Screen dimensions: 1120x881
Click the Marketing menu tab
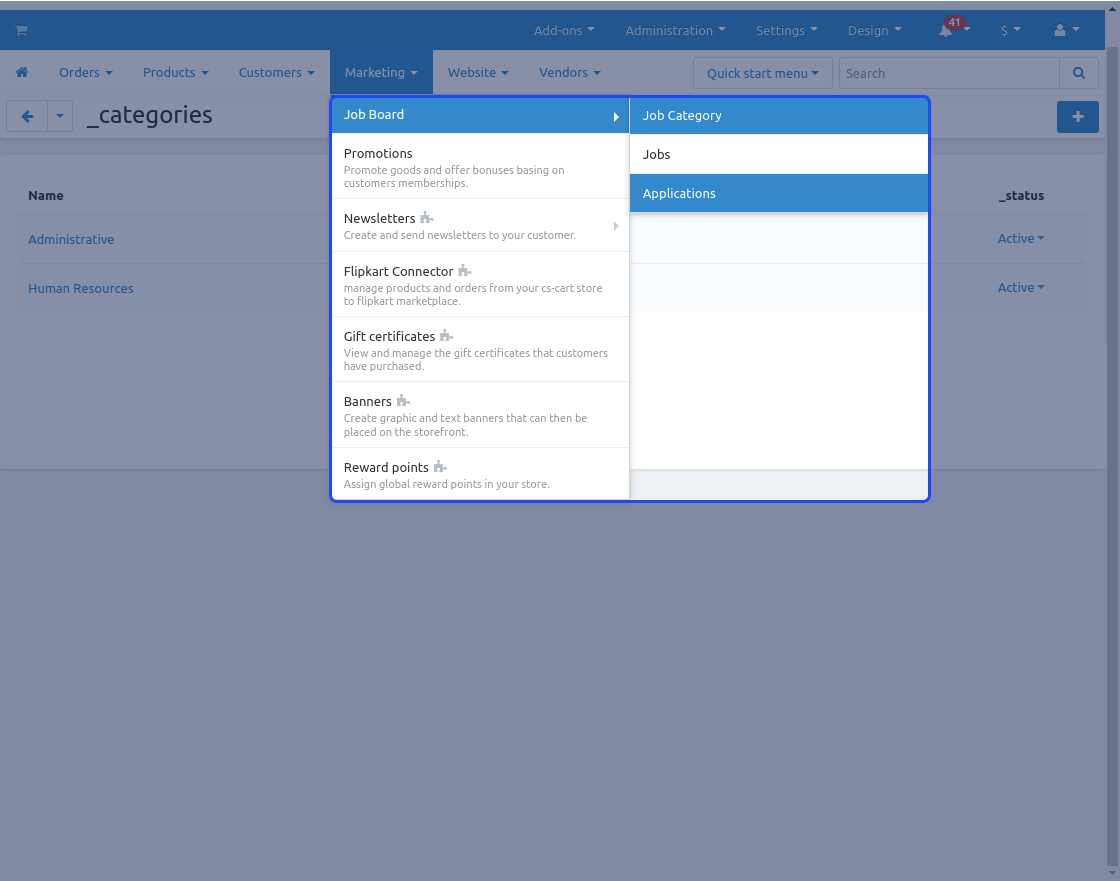pyautogui.click(x=381, y=72)
